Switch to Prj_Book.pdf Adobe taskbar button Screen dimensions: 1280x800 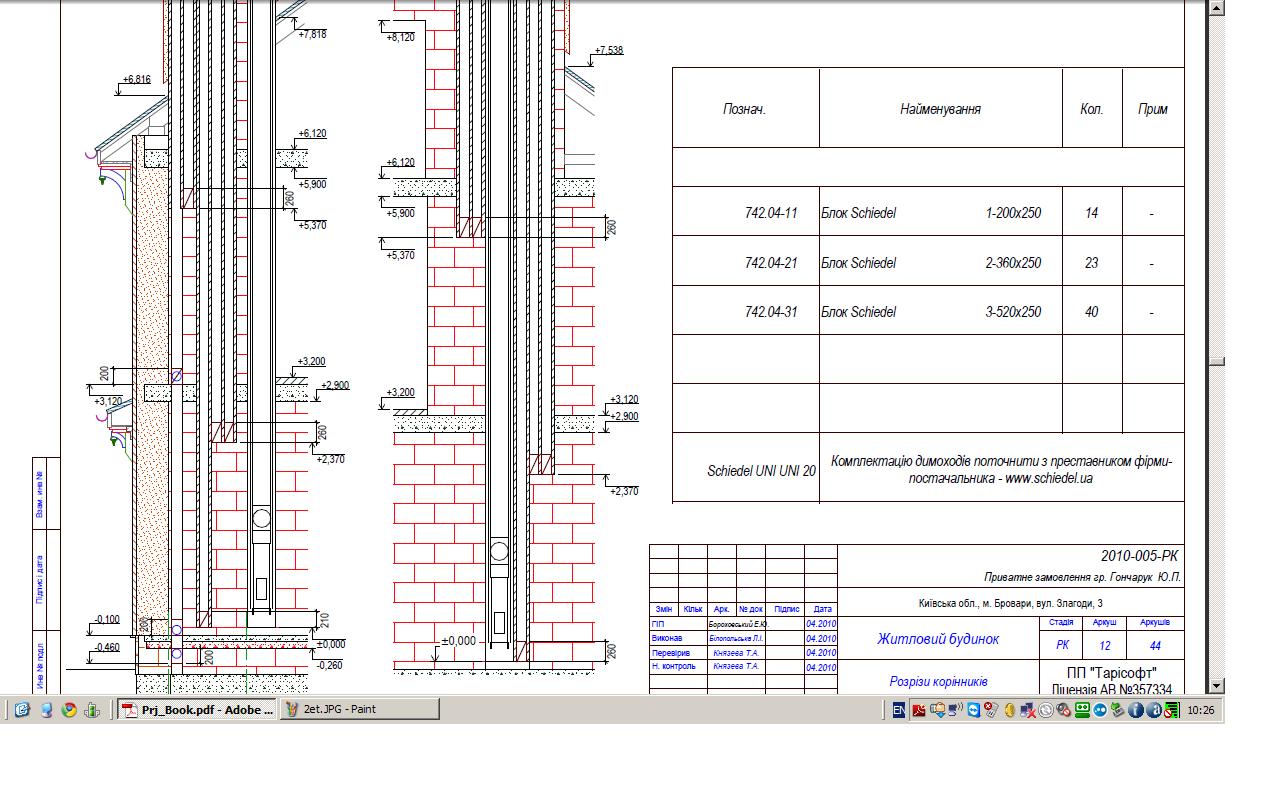coord(198,710)
